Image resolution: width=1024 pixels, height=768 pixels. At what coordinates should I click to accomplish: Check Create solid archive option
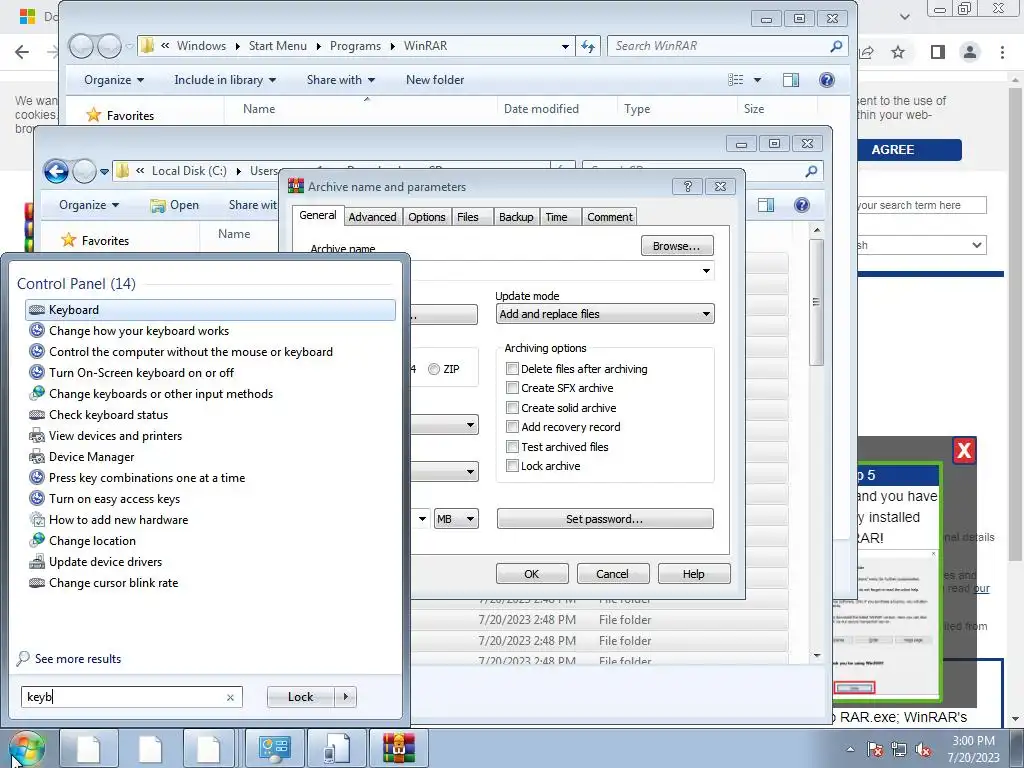513,408
